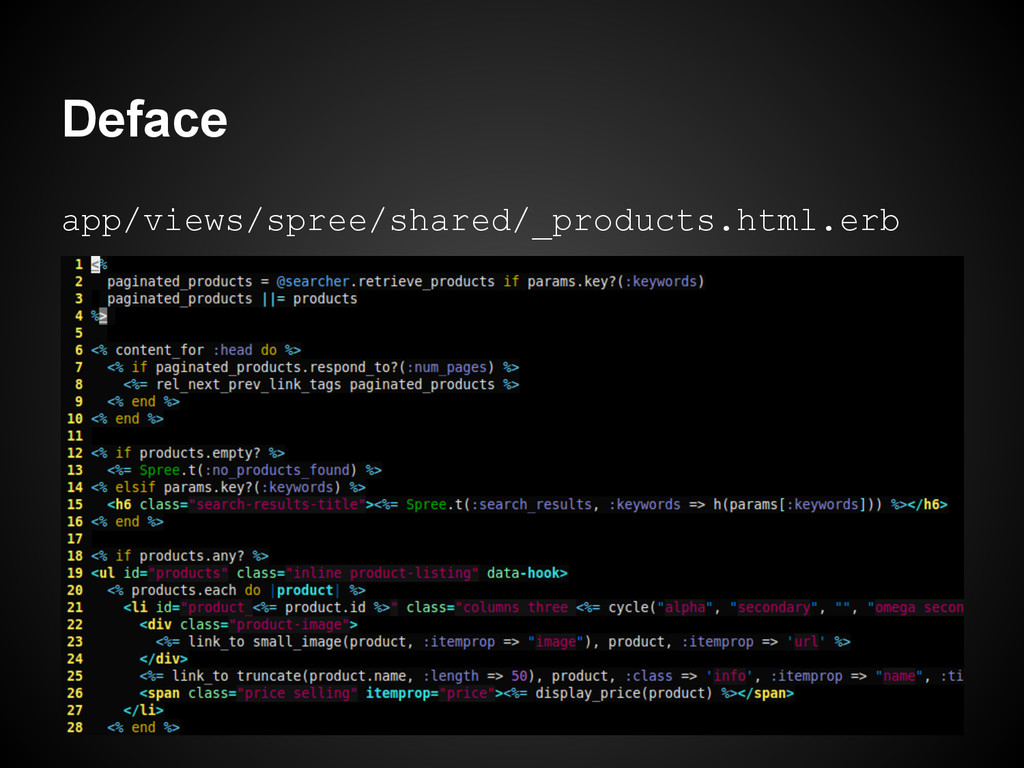Click 'end' keyword on line 9
This screenshot has width=1024, height=768.
tap(144, 402)
